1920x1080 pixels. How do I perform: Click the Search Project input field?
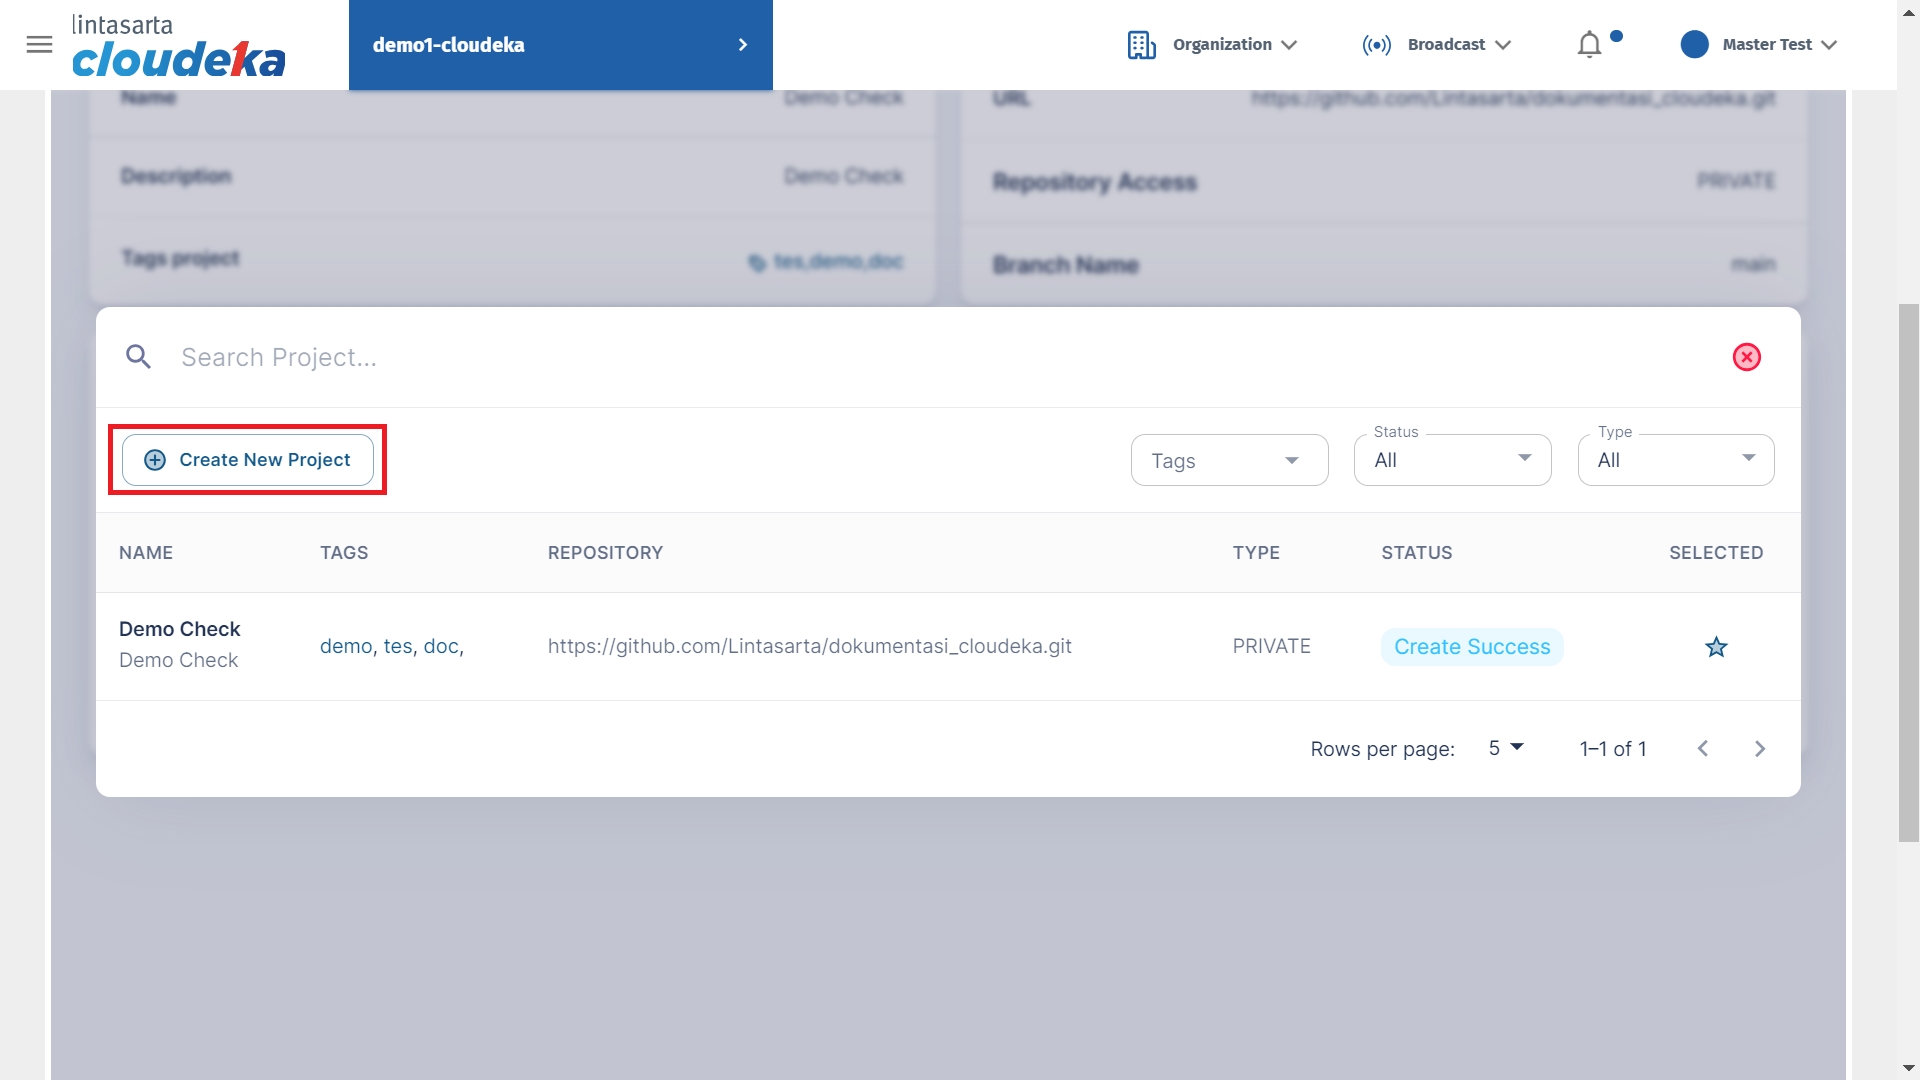[900, 357]
